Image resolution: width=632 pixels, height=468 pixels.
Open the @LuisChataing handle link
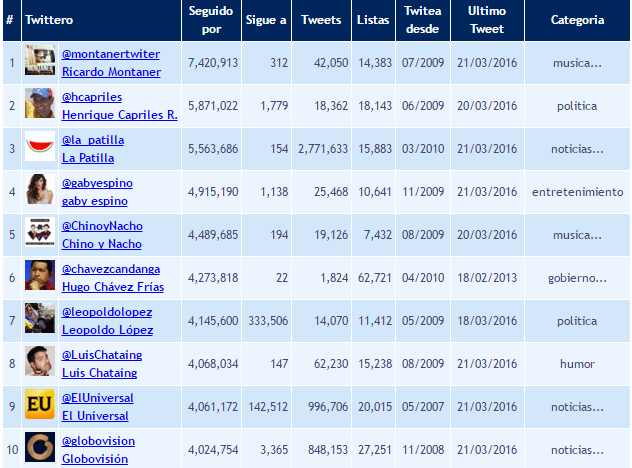(102, 355)
